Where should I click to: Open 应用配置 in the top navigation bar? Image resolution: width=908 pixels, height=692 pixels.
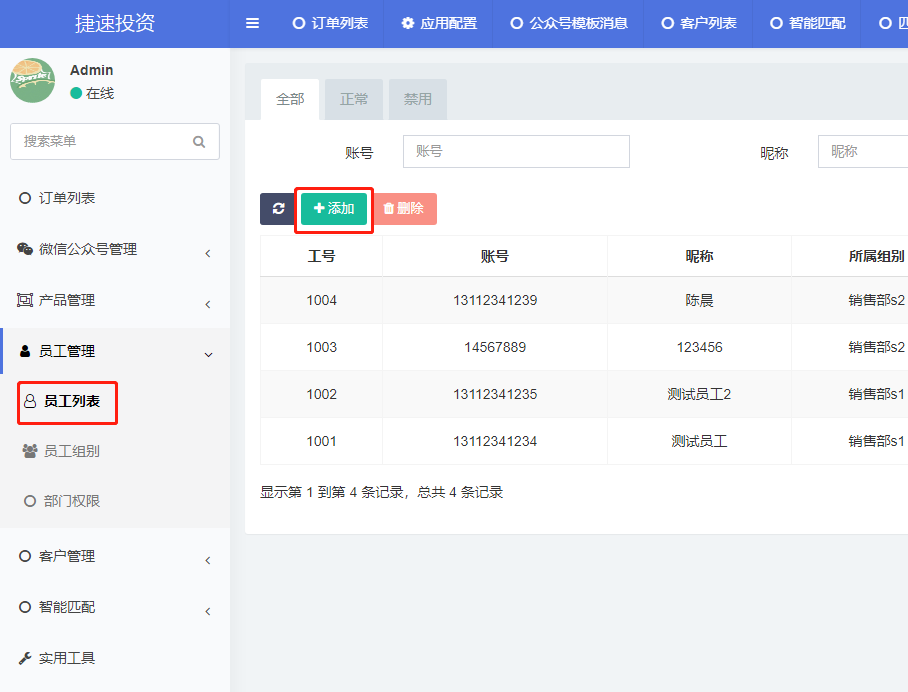point(439,23)
